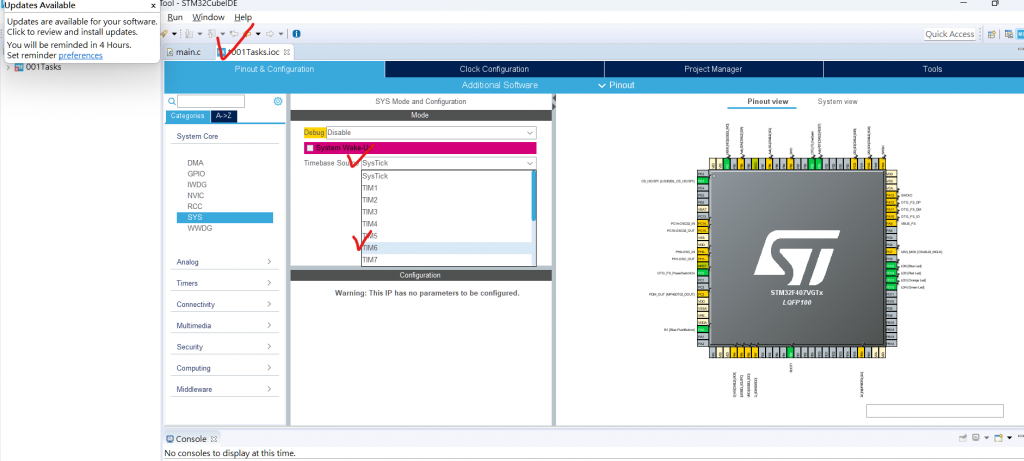Expand the Multimedia category
The width and height of the screenshot is (1024, 461).
pos(225,326)
